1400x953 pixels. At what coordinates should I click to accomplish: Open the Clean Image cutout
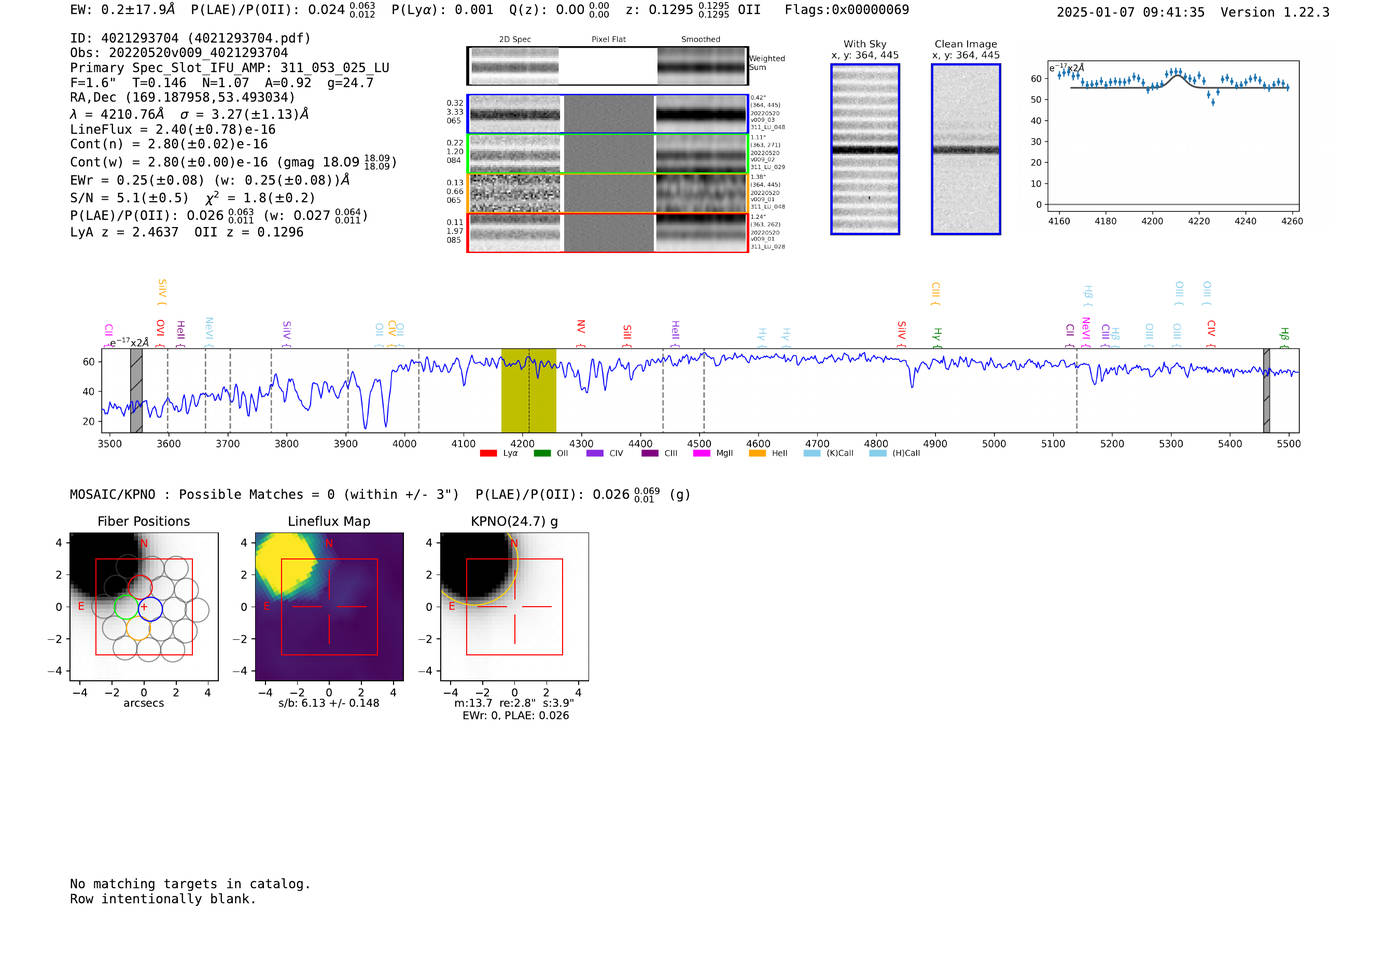966,149
